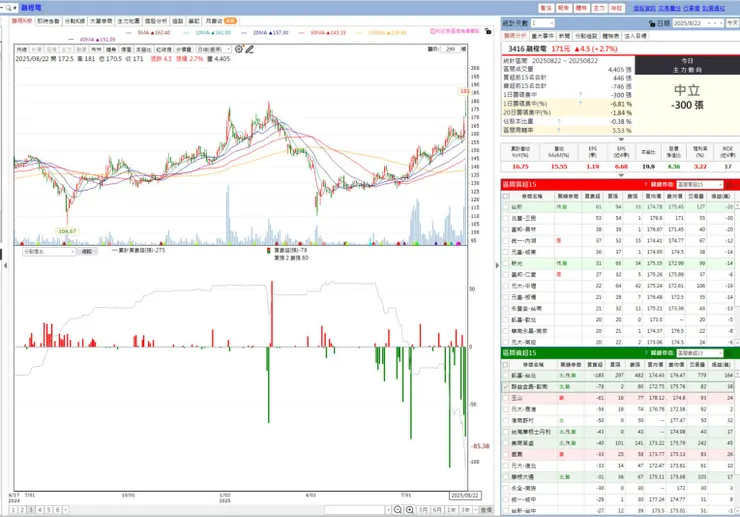The width and height of the screenshot is (740, 517).
Task: Open the 日線(還原) period dropdown
Action: pyautogui.click(x=214, y=49)
